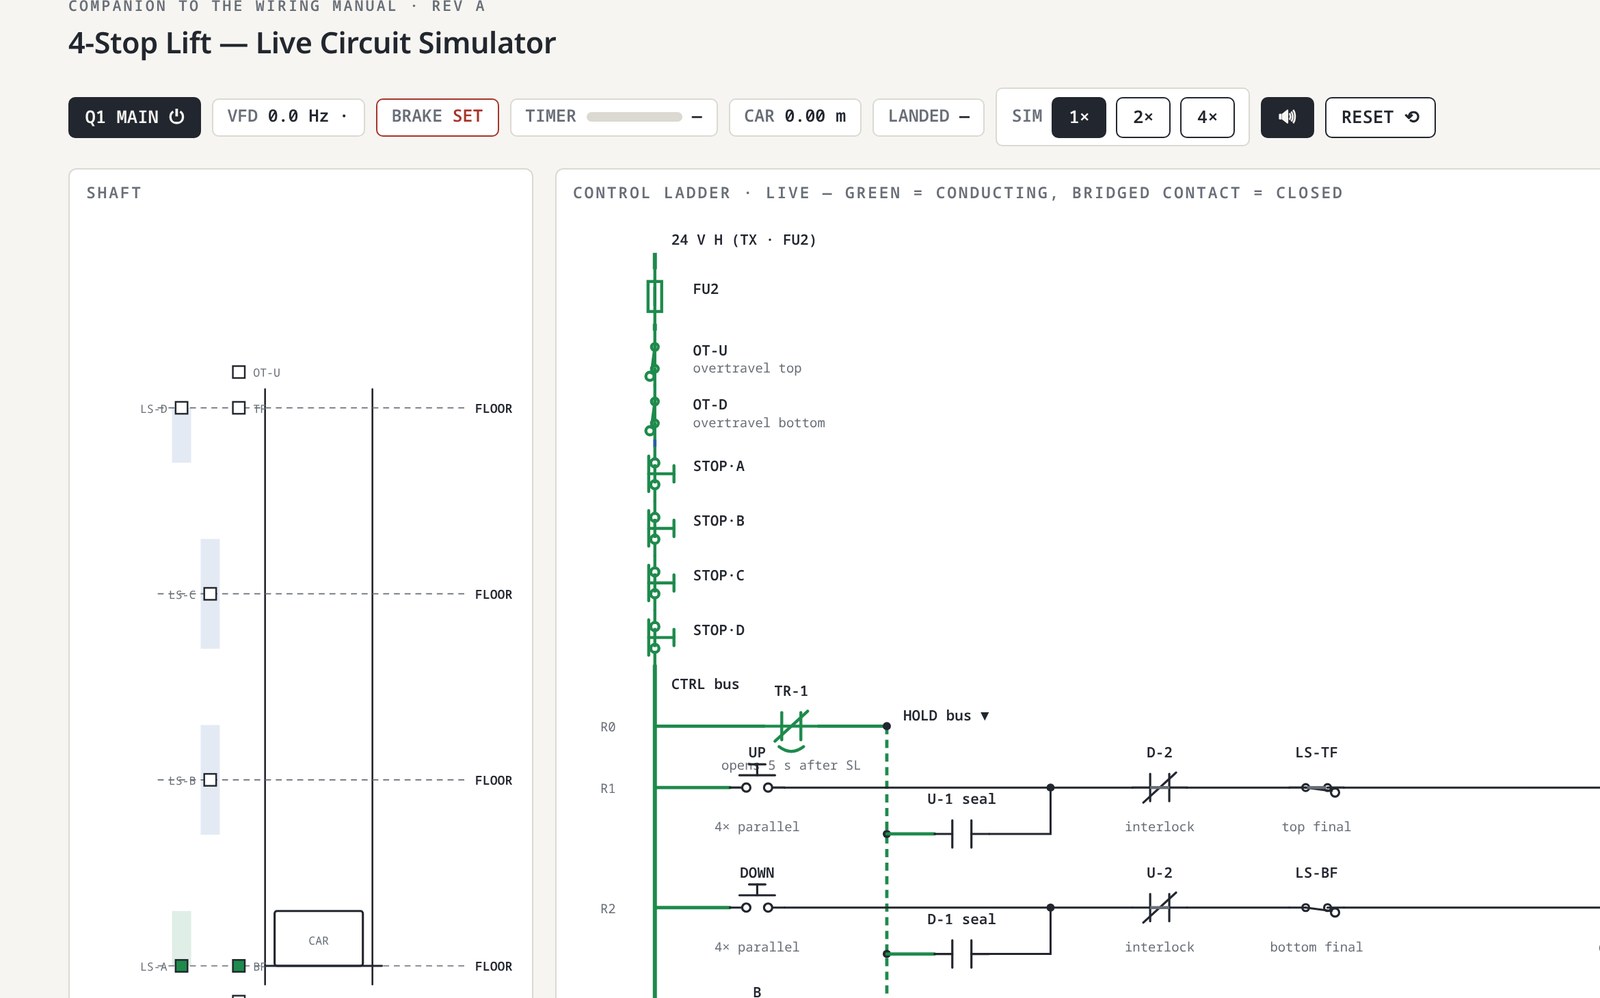The image size is (1600, 998).
Task: Click the R0 rung label
Action: [x=608, y=727]
